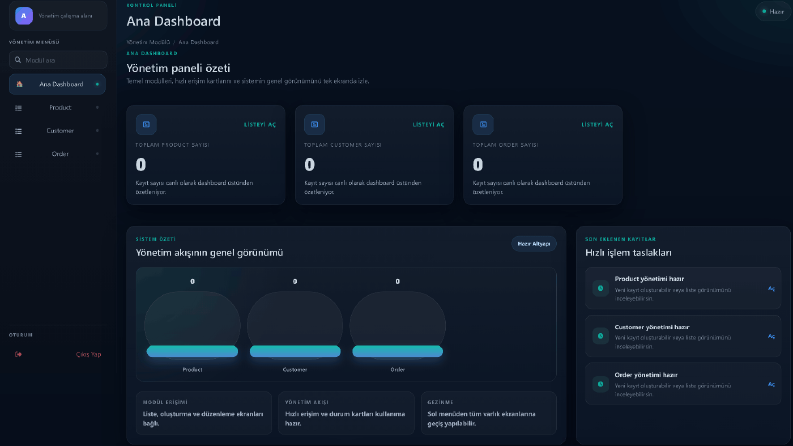Image resolution: width=793 pixels, height=446 pixels.
Task: Click the search magnifier icon
Action: 18,60
